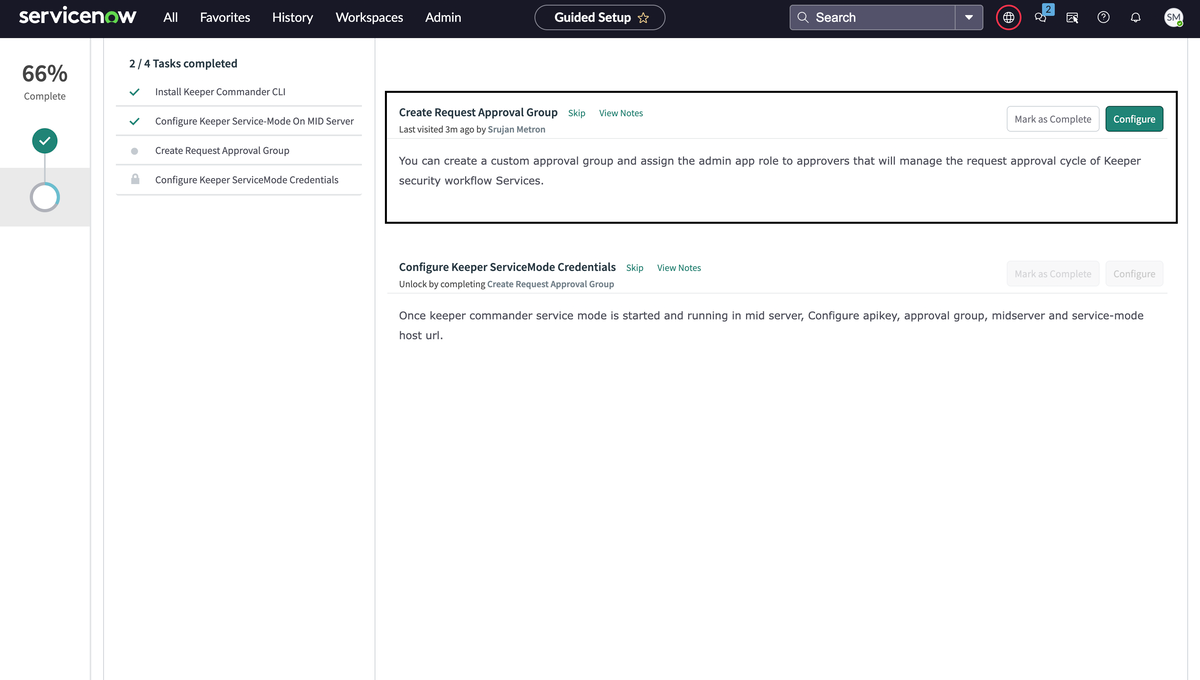The width and height of the screenshot is (1200, 680).
Task: Click the SM user avatar
Action: [x=1173, y=17]
